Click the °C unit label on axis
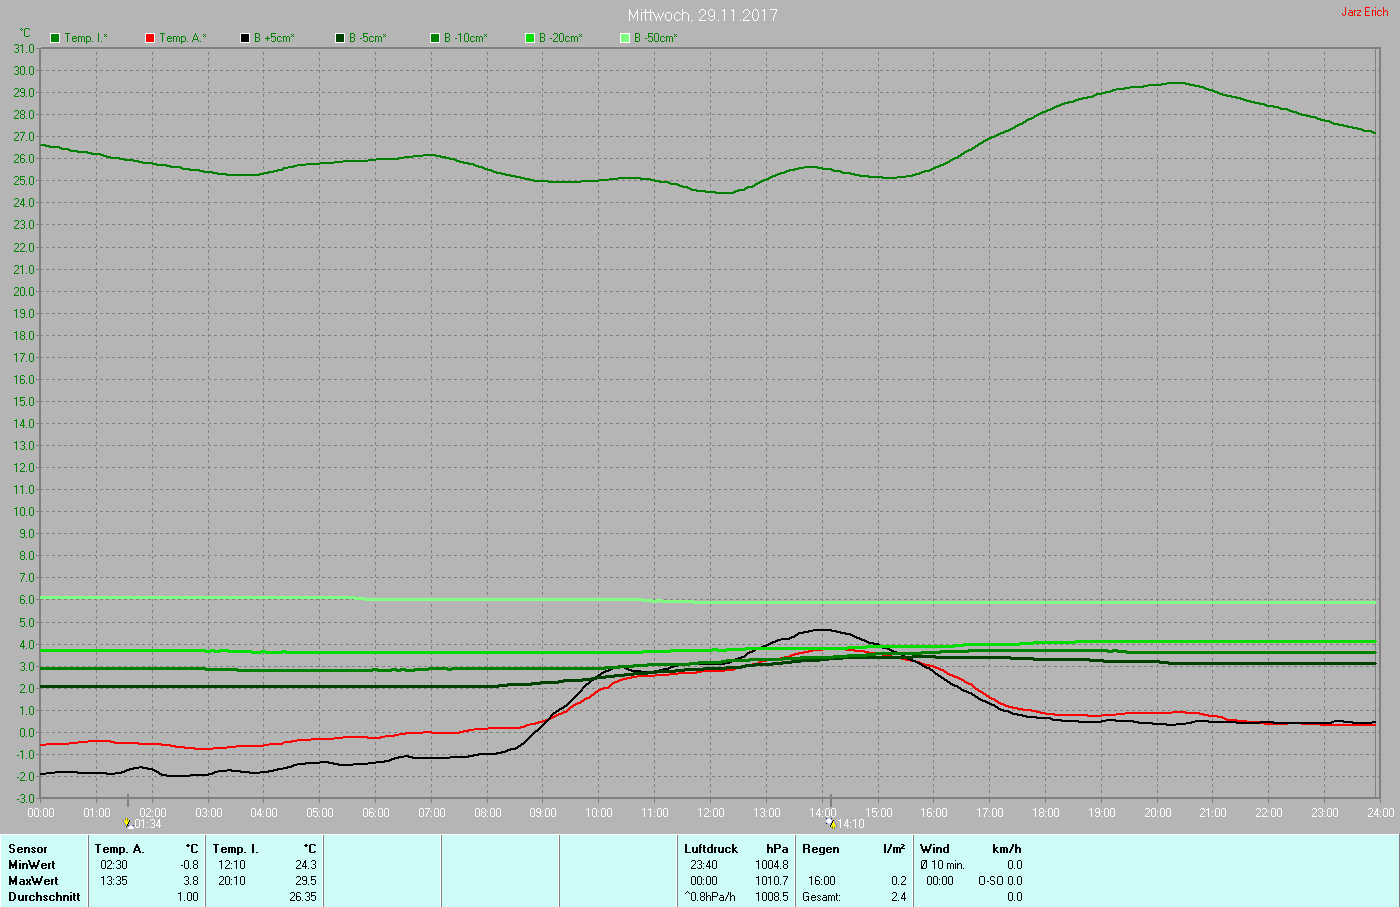The height and width of the screenshot is (907, 1400). pyautogui.click(x=25, y=33)
